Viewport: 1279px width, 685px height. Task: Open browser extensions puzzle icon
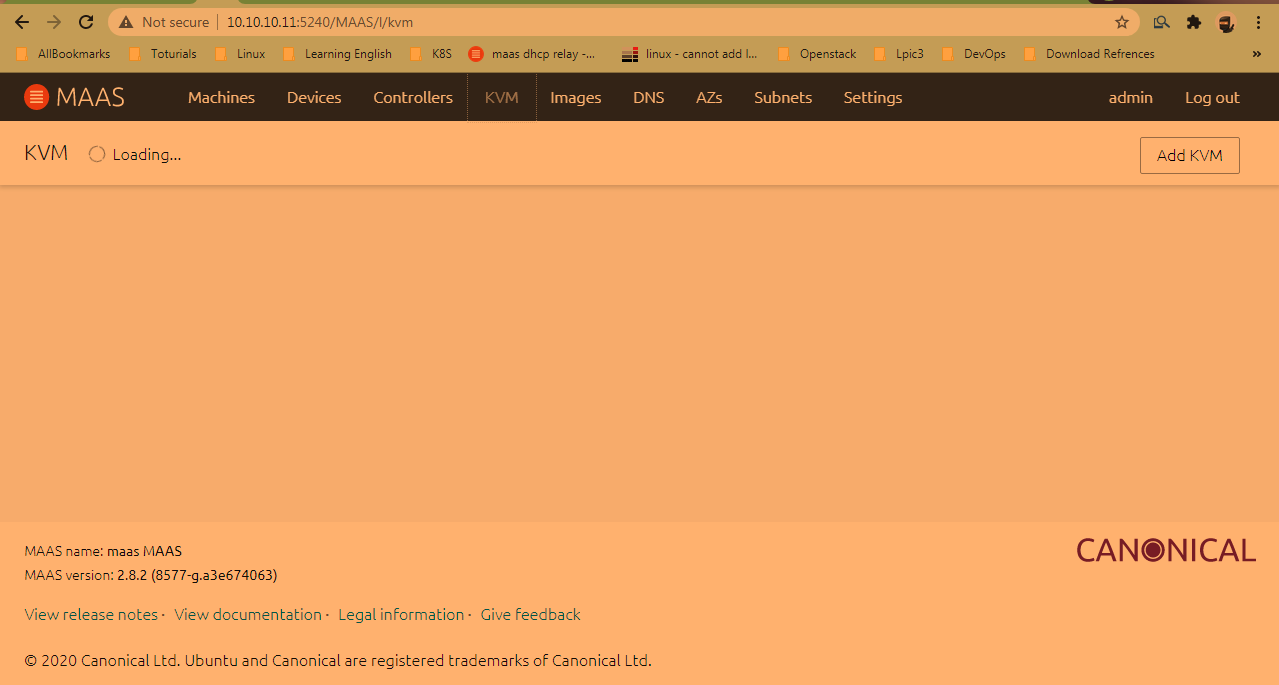(1193, 22)
